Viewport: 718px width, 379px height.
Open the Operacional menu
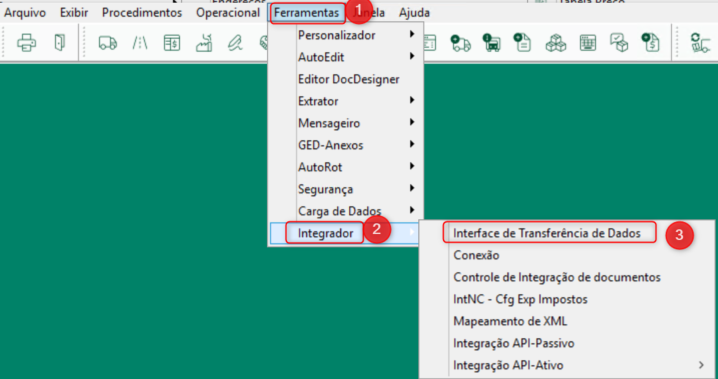[x=228, y=13]
